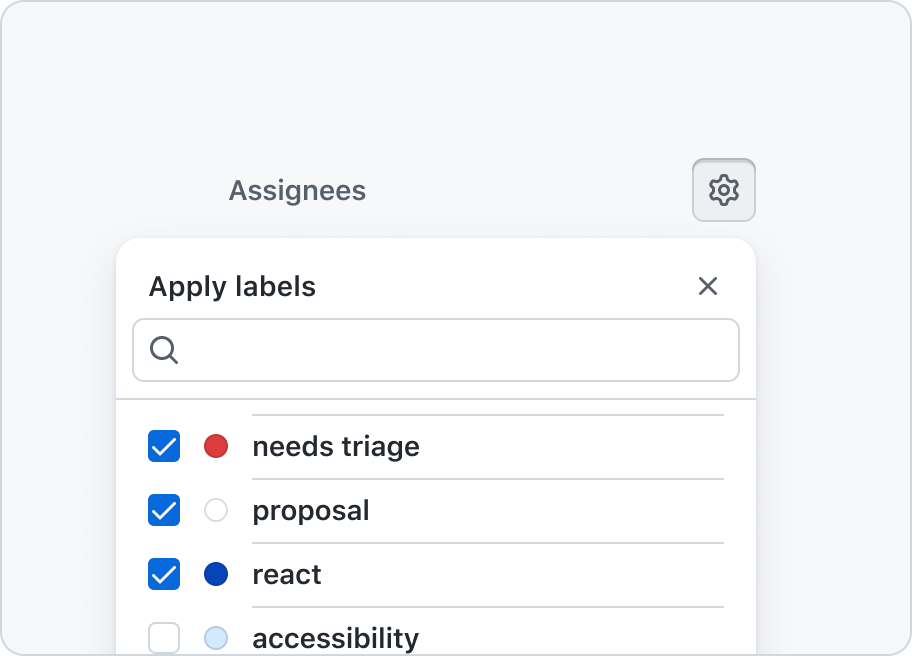This screenshot has width=912, height=656.
Task: Uncheck the needs triage checkbox
Action: (x=164, y=446)
